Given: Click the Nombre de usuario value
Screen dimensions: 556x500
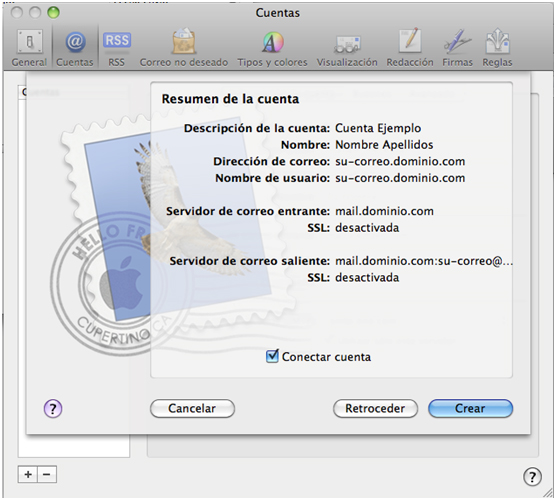Looking at the screenshot, I should (400, 178).
